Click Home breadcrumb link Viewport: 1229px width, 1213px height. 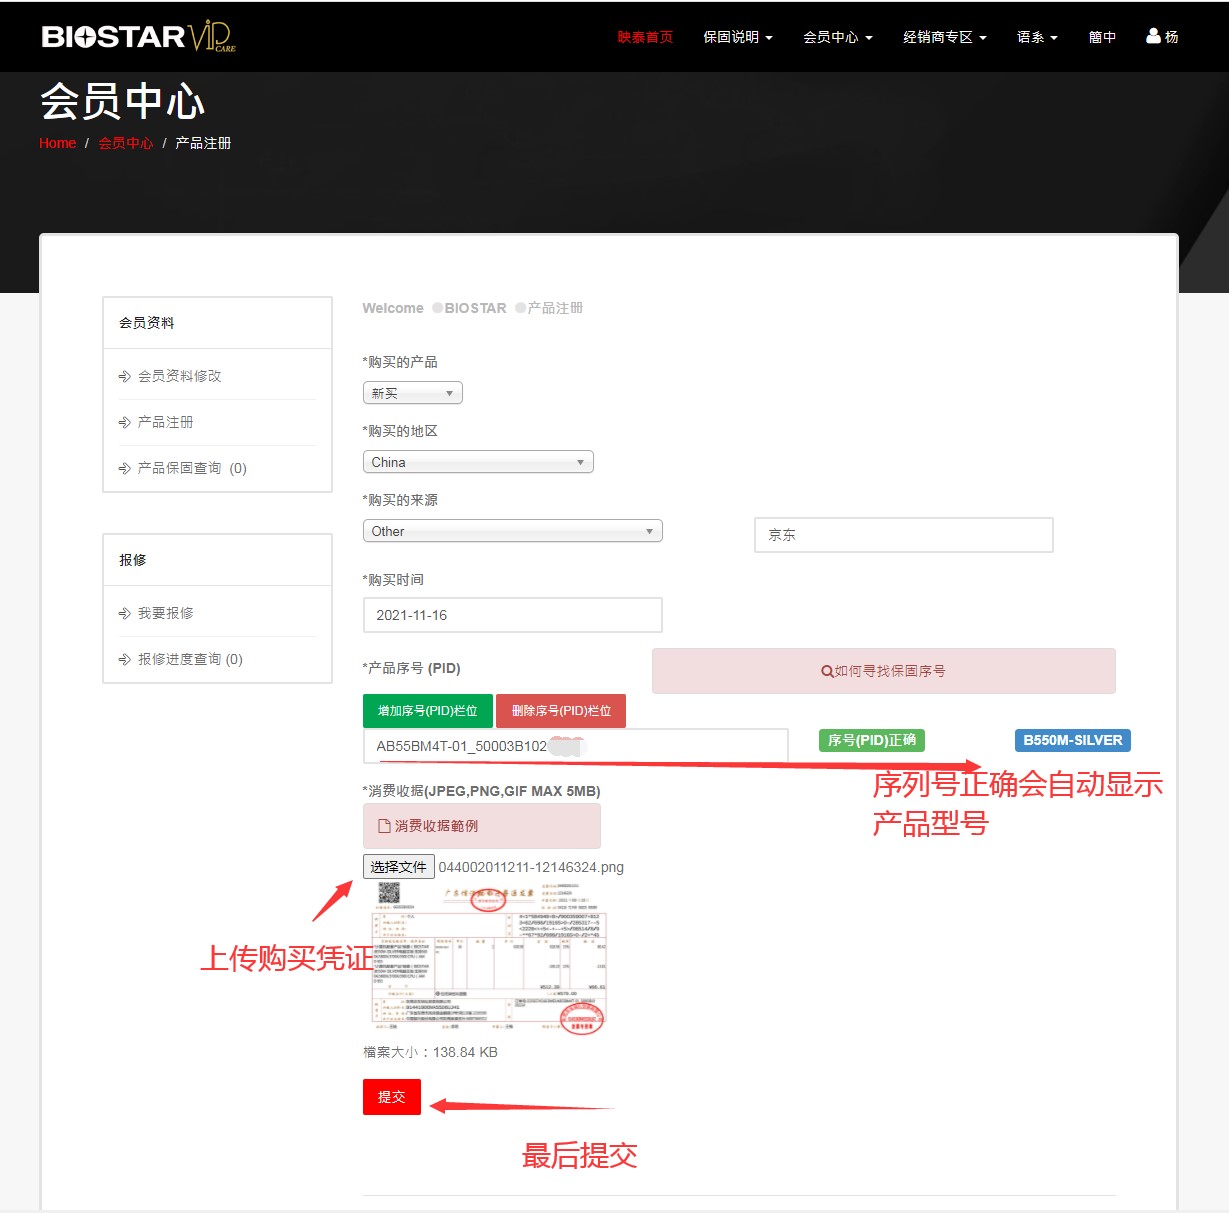coord(57,143)
